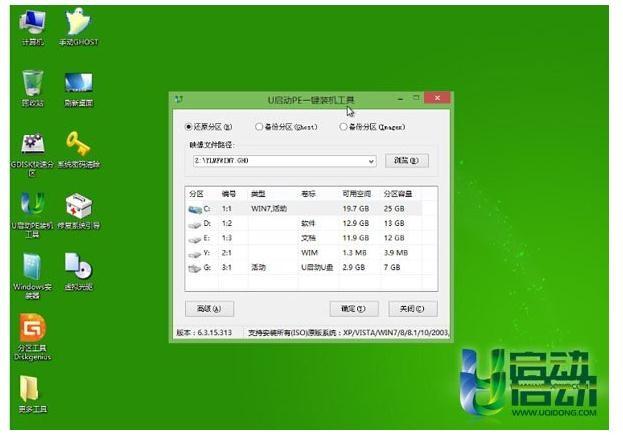
Task: Minimize the U启动PE一键装机工具 window
Action: point(400,98)
